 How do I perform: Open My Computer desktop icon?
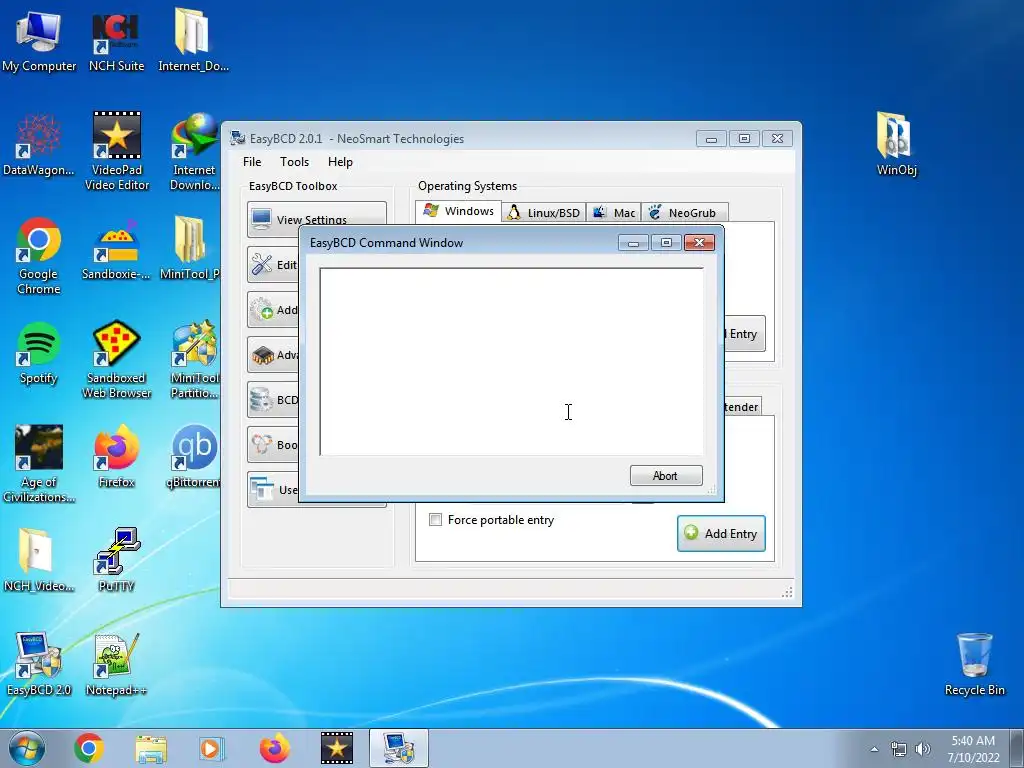[39, 40]
